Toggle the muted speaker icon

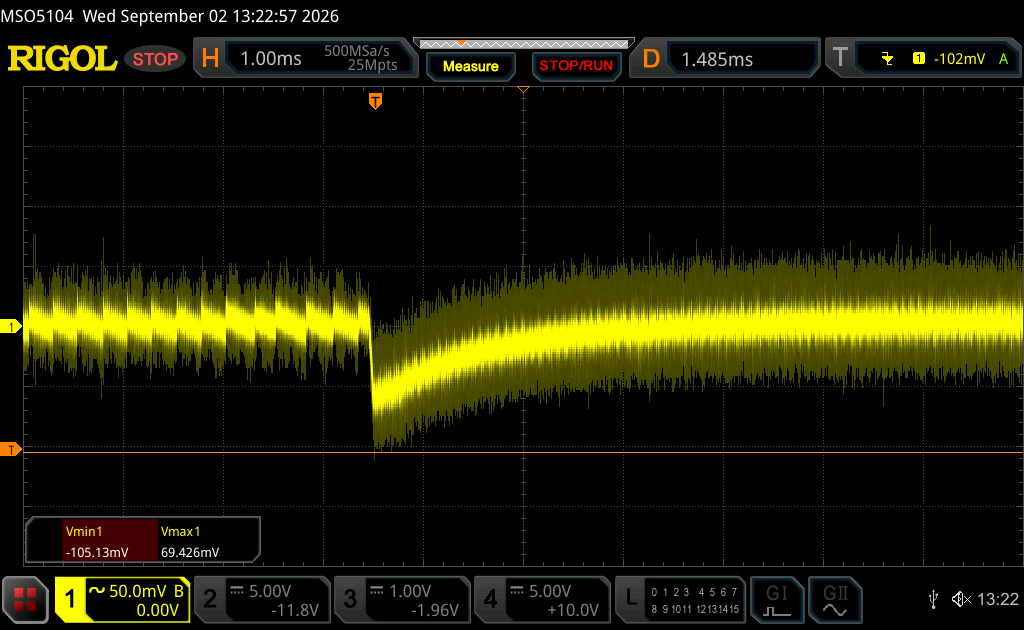coord(961,599)
